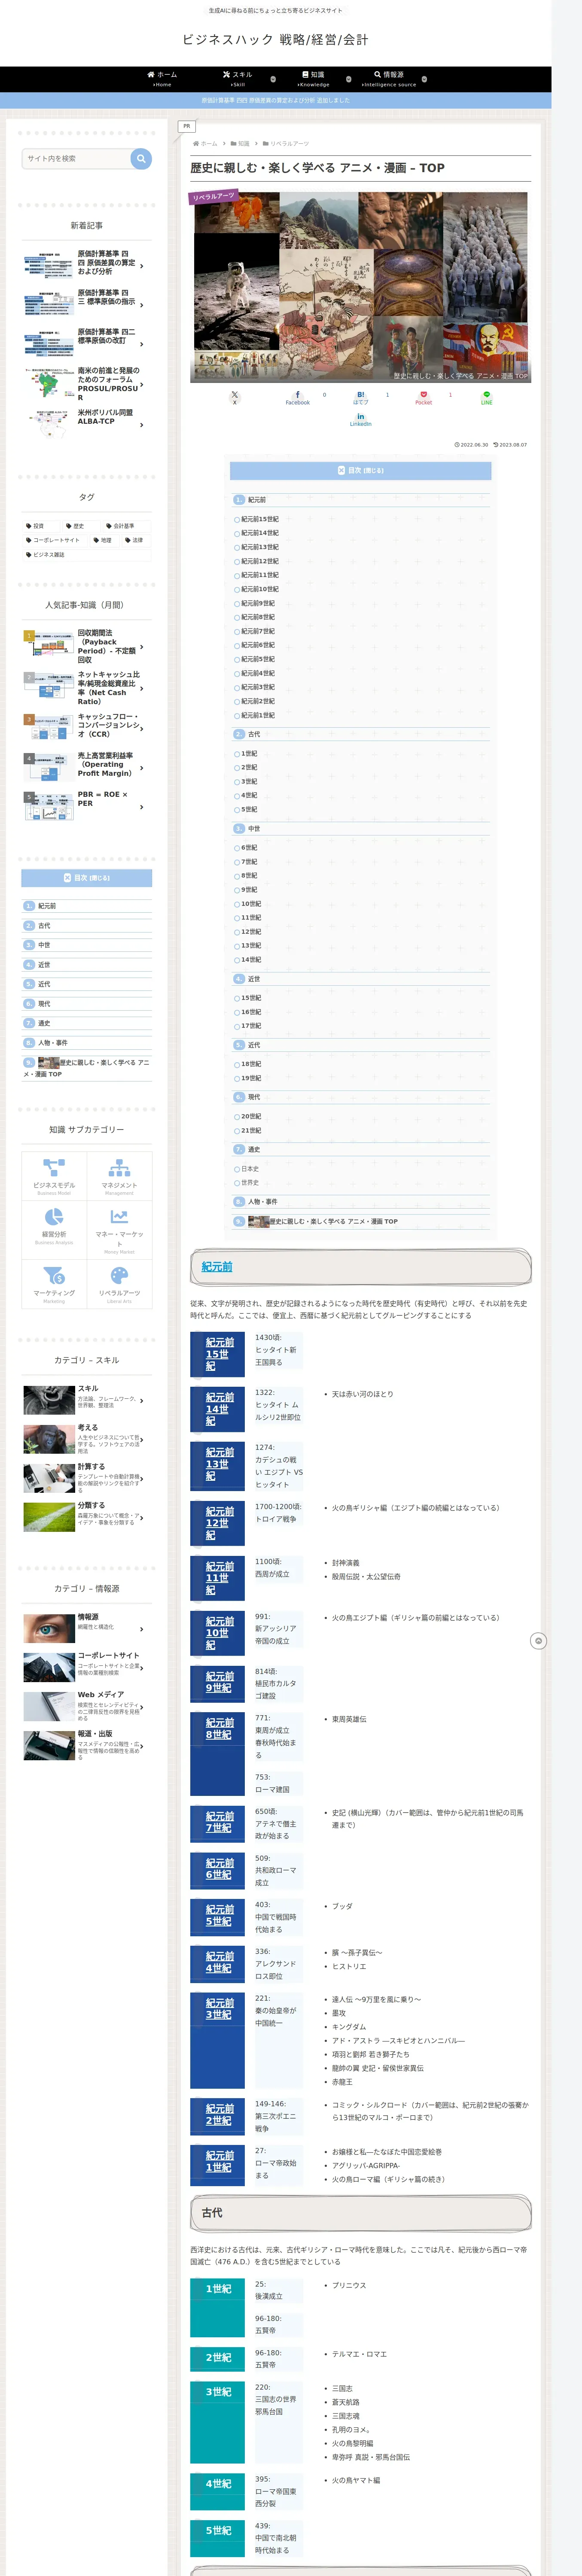Viewport: 582px width, 2576px height.
Task: Click the round scroll-to-top button
Action: pyautogui.click(x=538, y=1641)
